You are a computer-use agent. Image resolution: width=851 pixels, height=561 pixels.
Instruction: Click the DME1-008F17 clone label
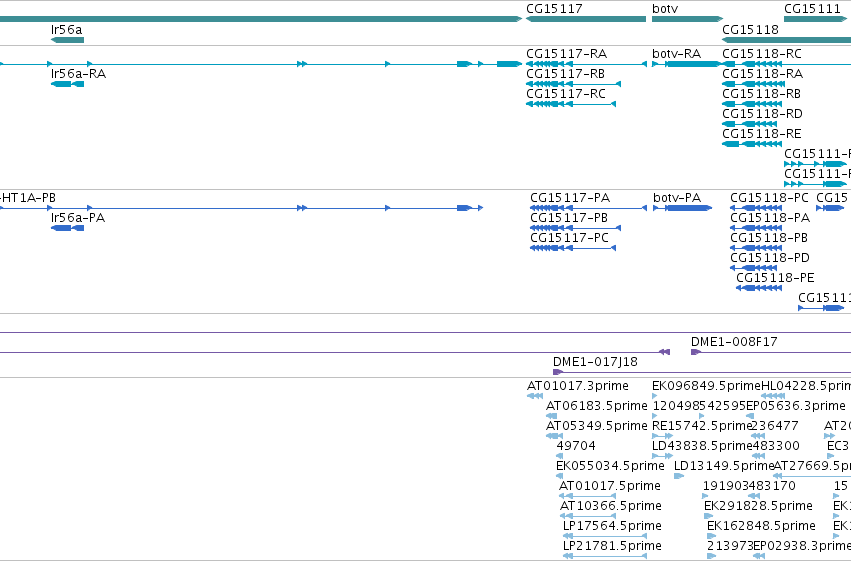tap(734, 342)
